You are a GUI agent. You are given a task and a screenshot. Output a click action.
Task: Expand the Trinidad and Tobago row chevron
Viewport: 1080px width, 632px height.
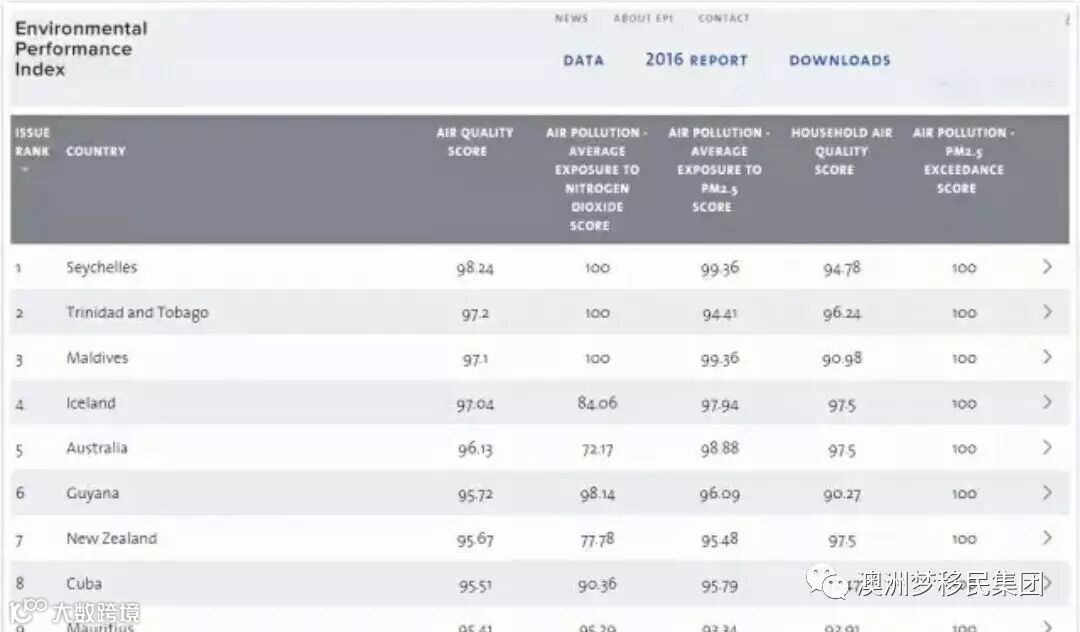[x=1047, y=312]
